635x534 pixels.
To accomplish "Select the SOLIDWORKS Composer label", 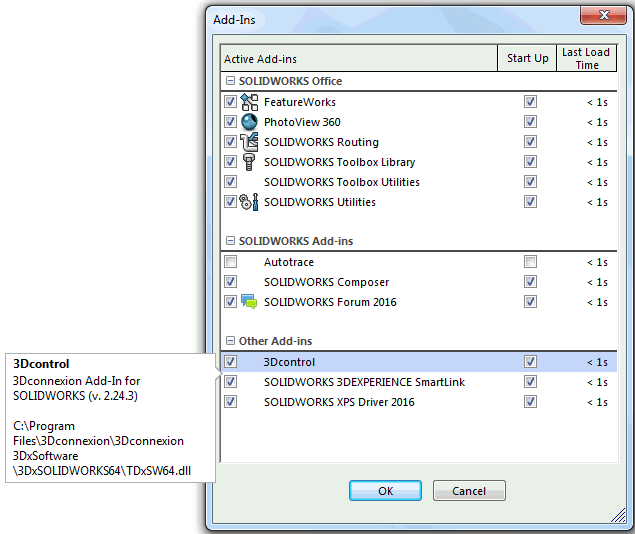I will coord(326,282).
